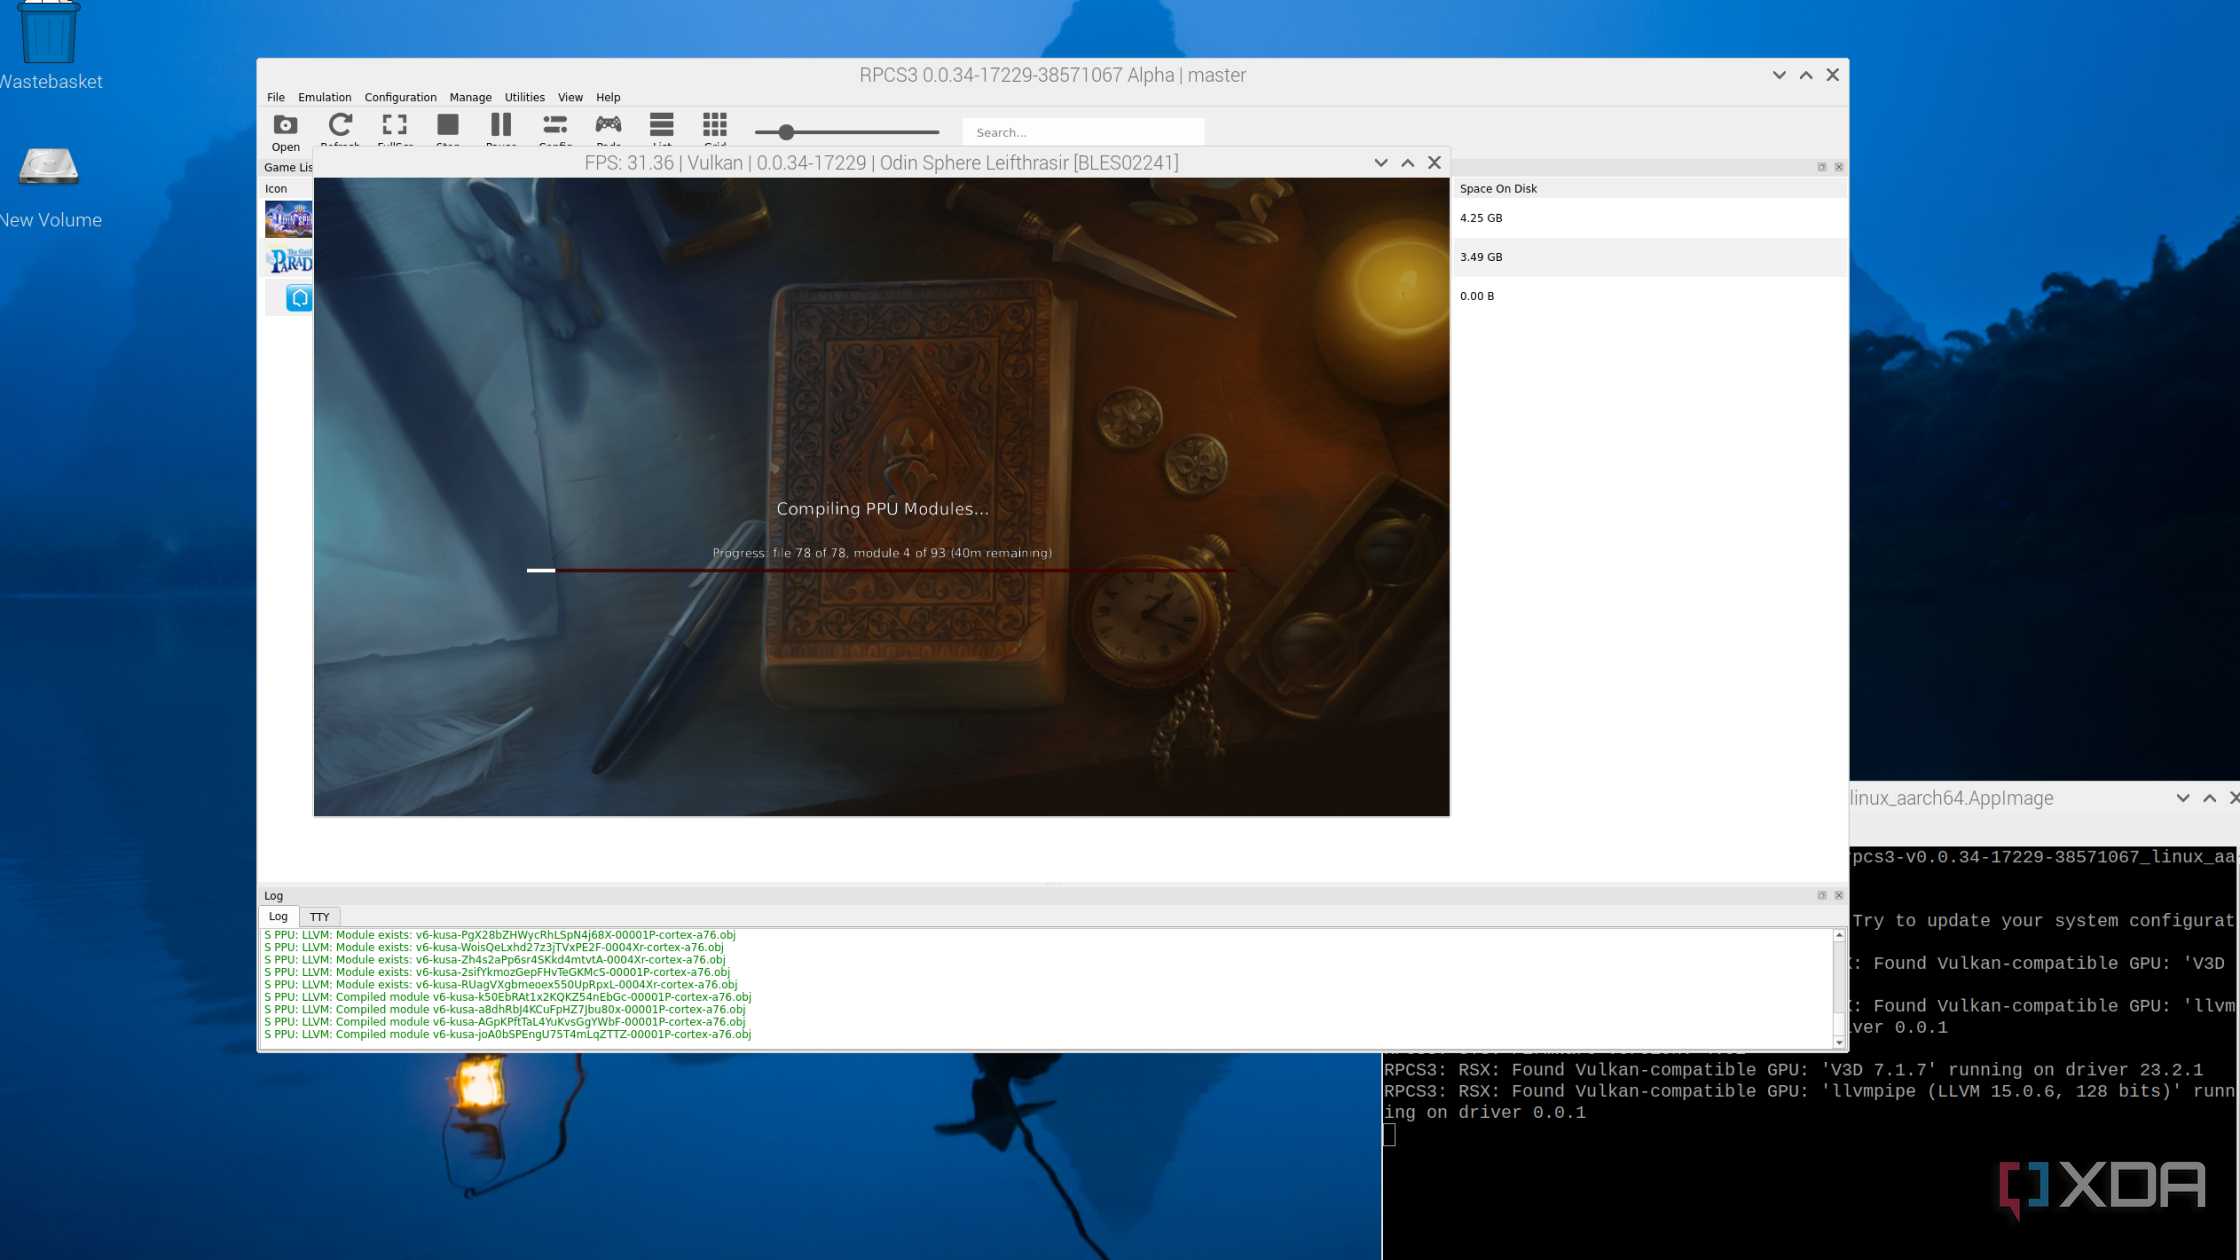Toggle fullscreen with the FullScr icon
The height and width of the screenshot is (1260, 2240).
394,124
